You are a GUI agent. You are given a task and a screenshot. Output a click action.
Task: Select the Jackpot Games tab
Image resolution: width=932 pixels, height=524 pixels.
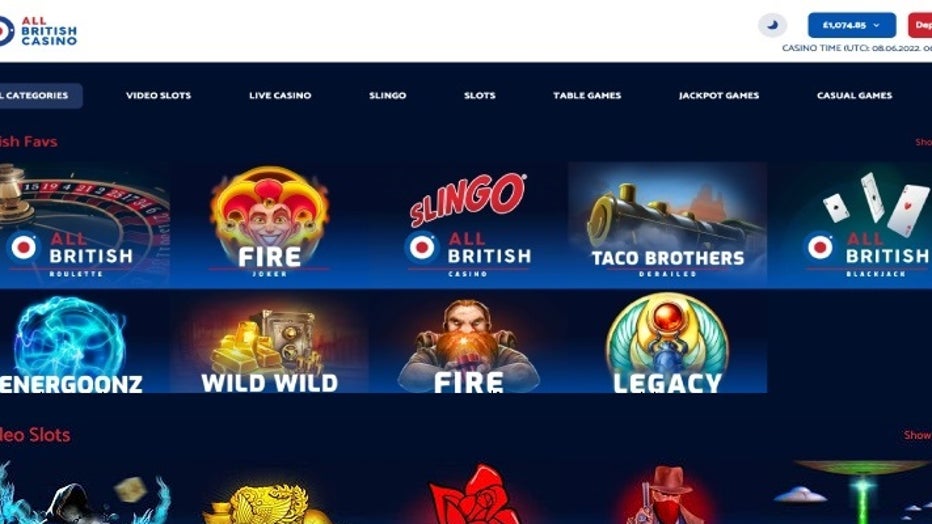(719, 95)
